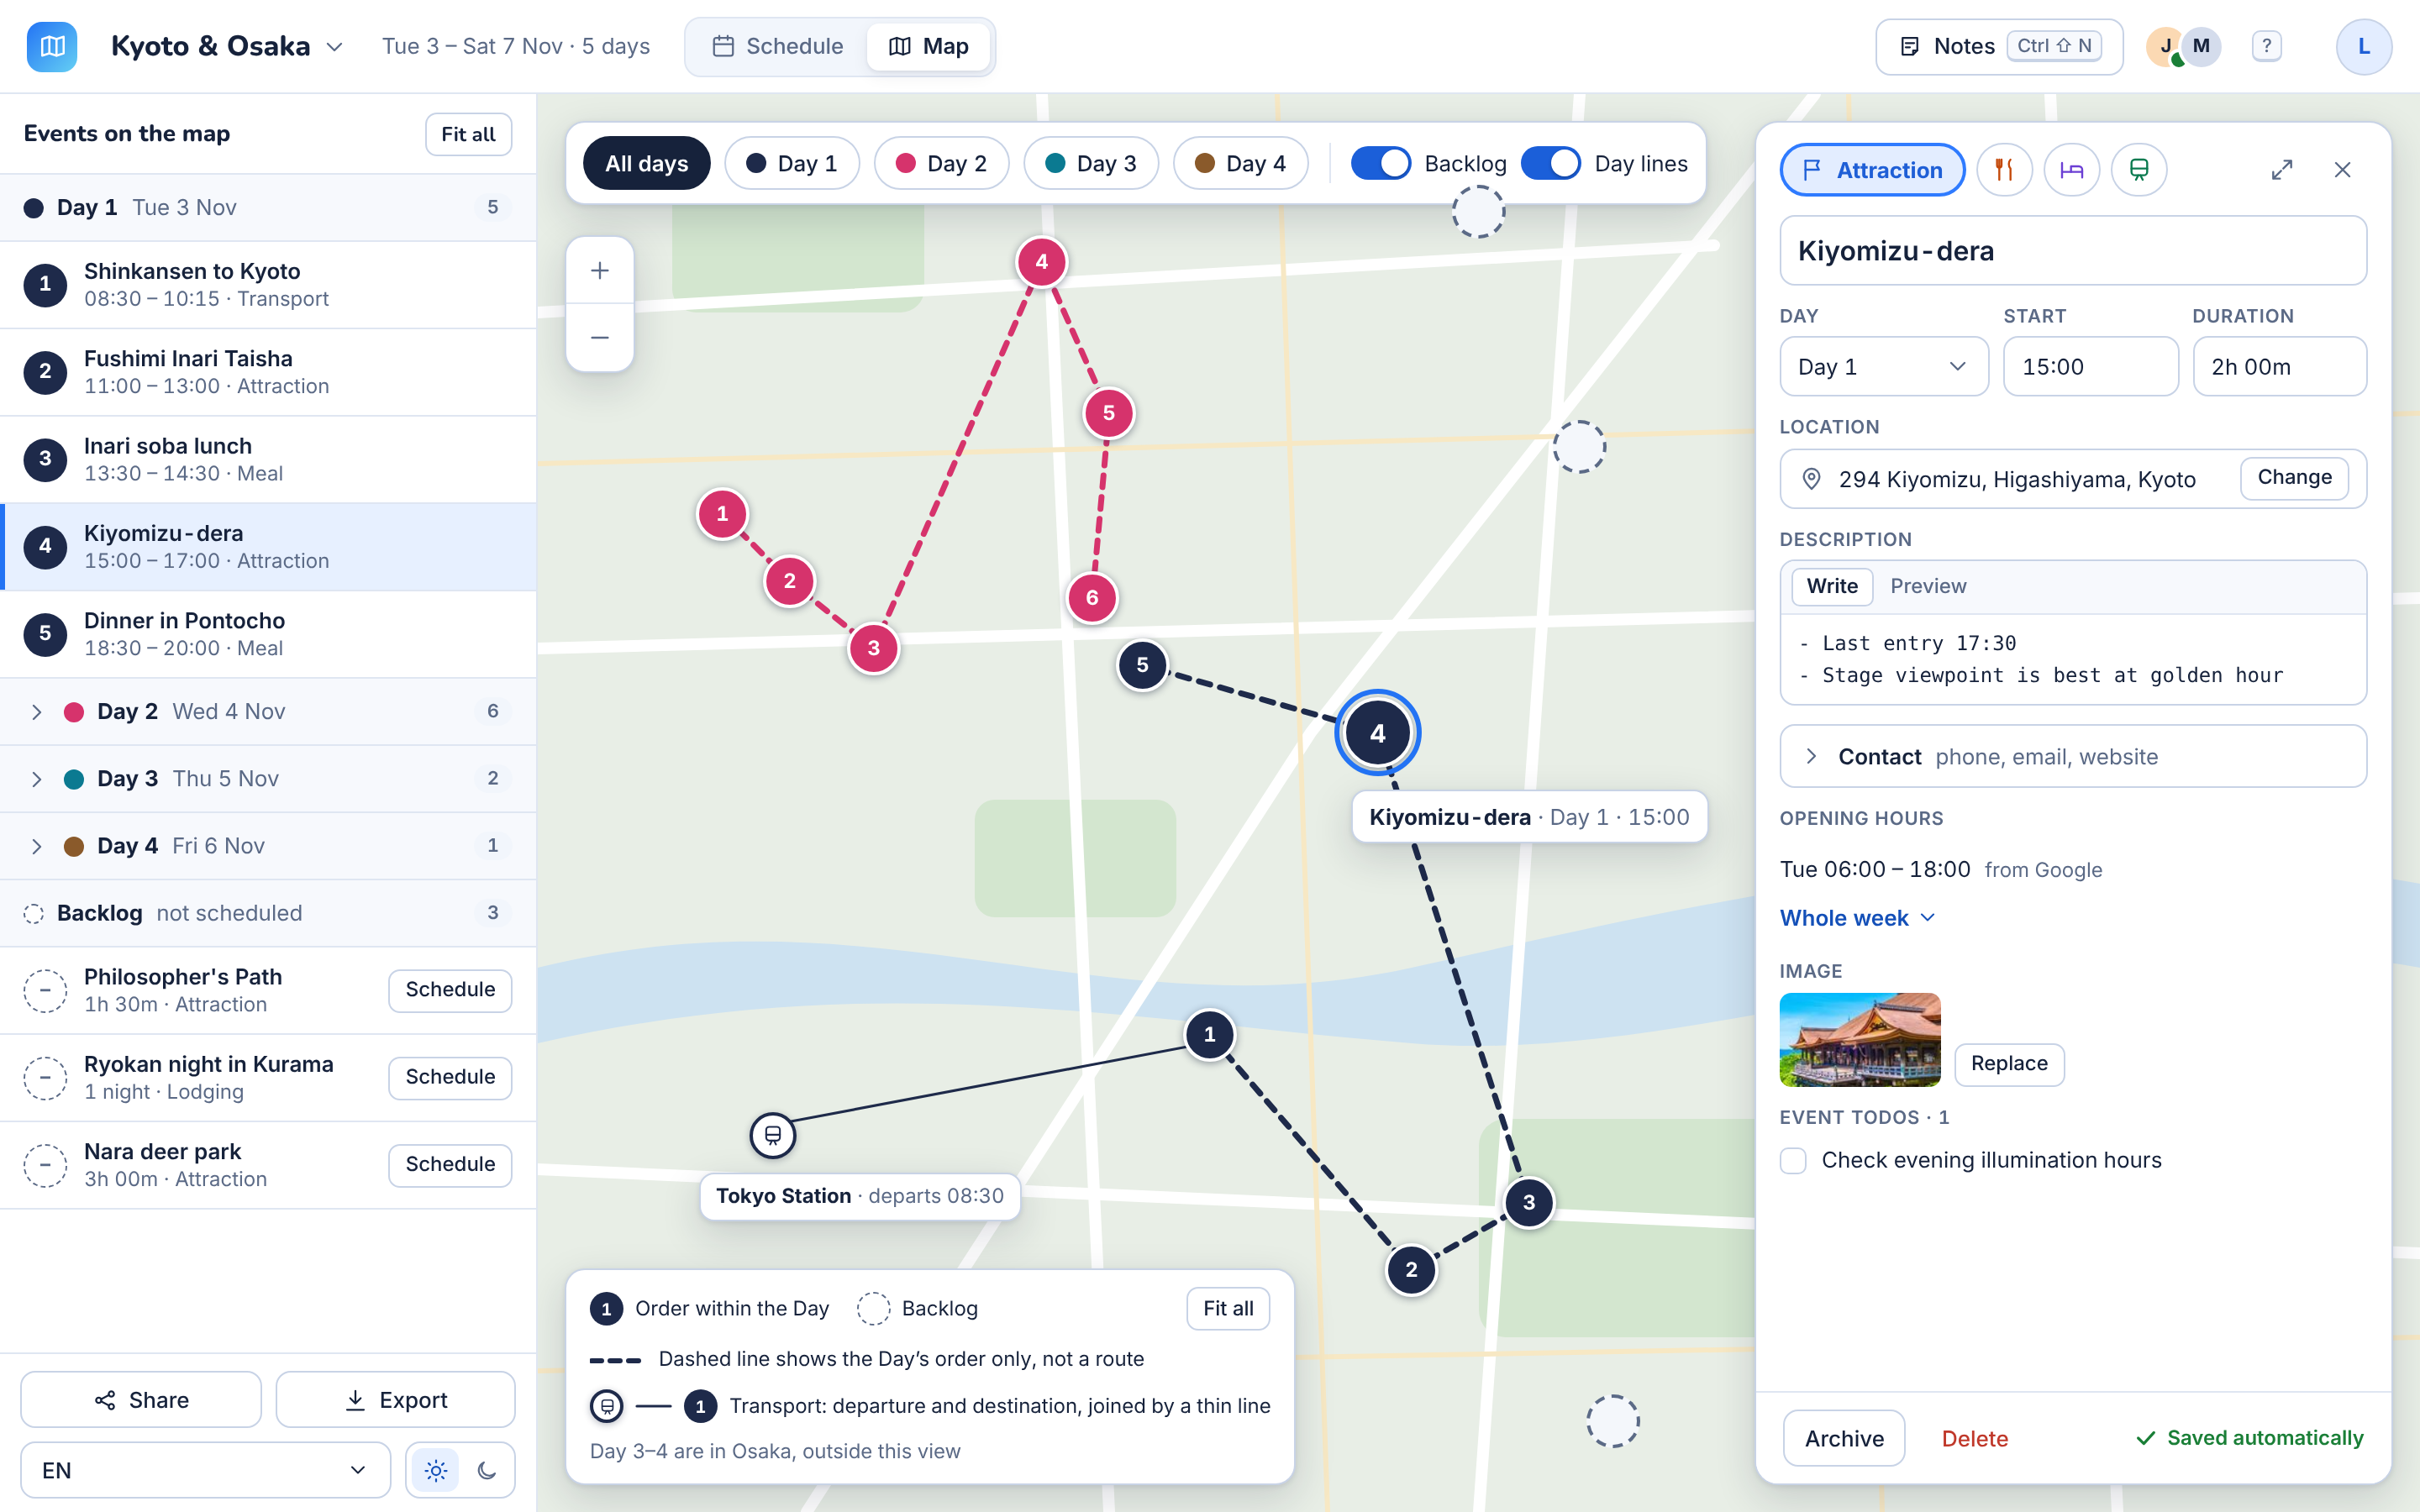Open the Kyoto & Osaka trip dropdown
2420x1512 pixels.
(227, 46)
